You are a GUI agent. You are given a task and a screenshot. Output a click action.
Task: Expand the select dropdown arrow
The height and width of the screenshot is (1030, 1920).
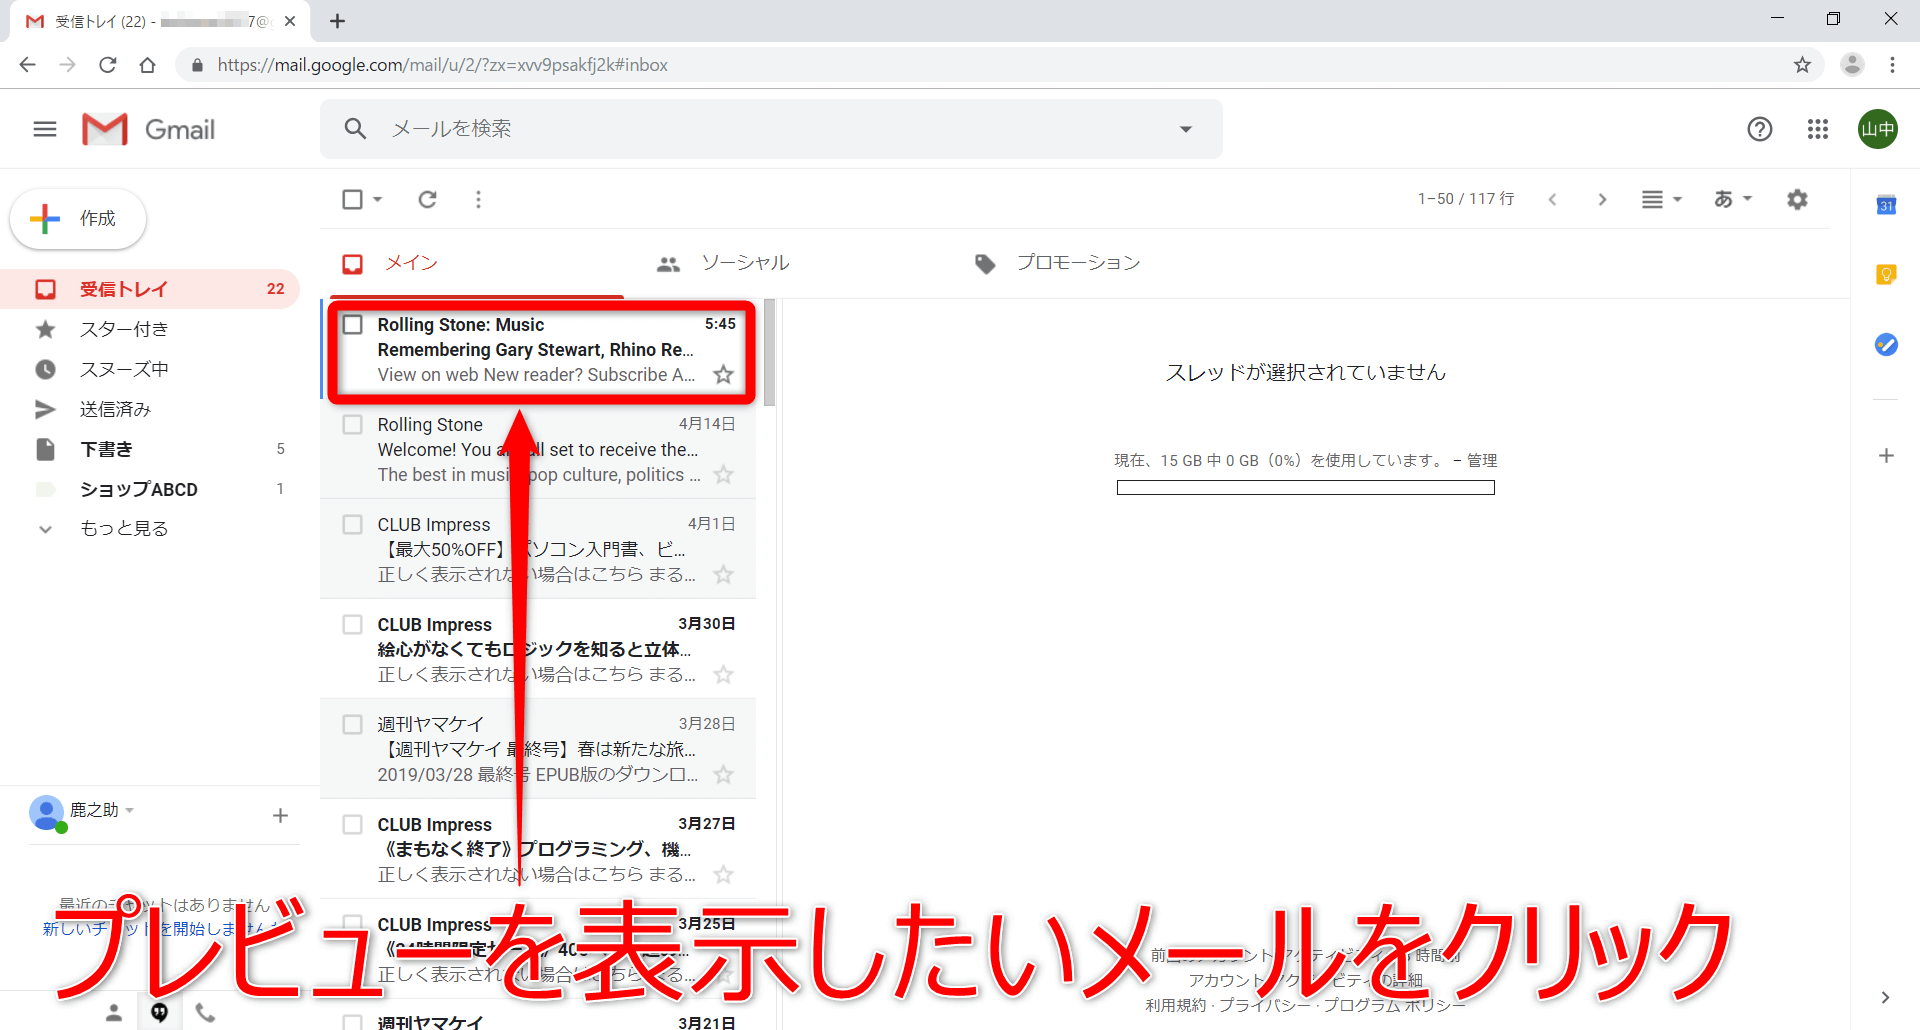click(x=378, y=199)
